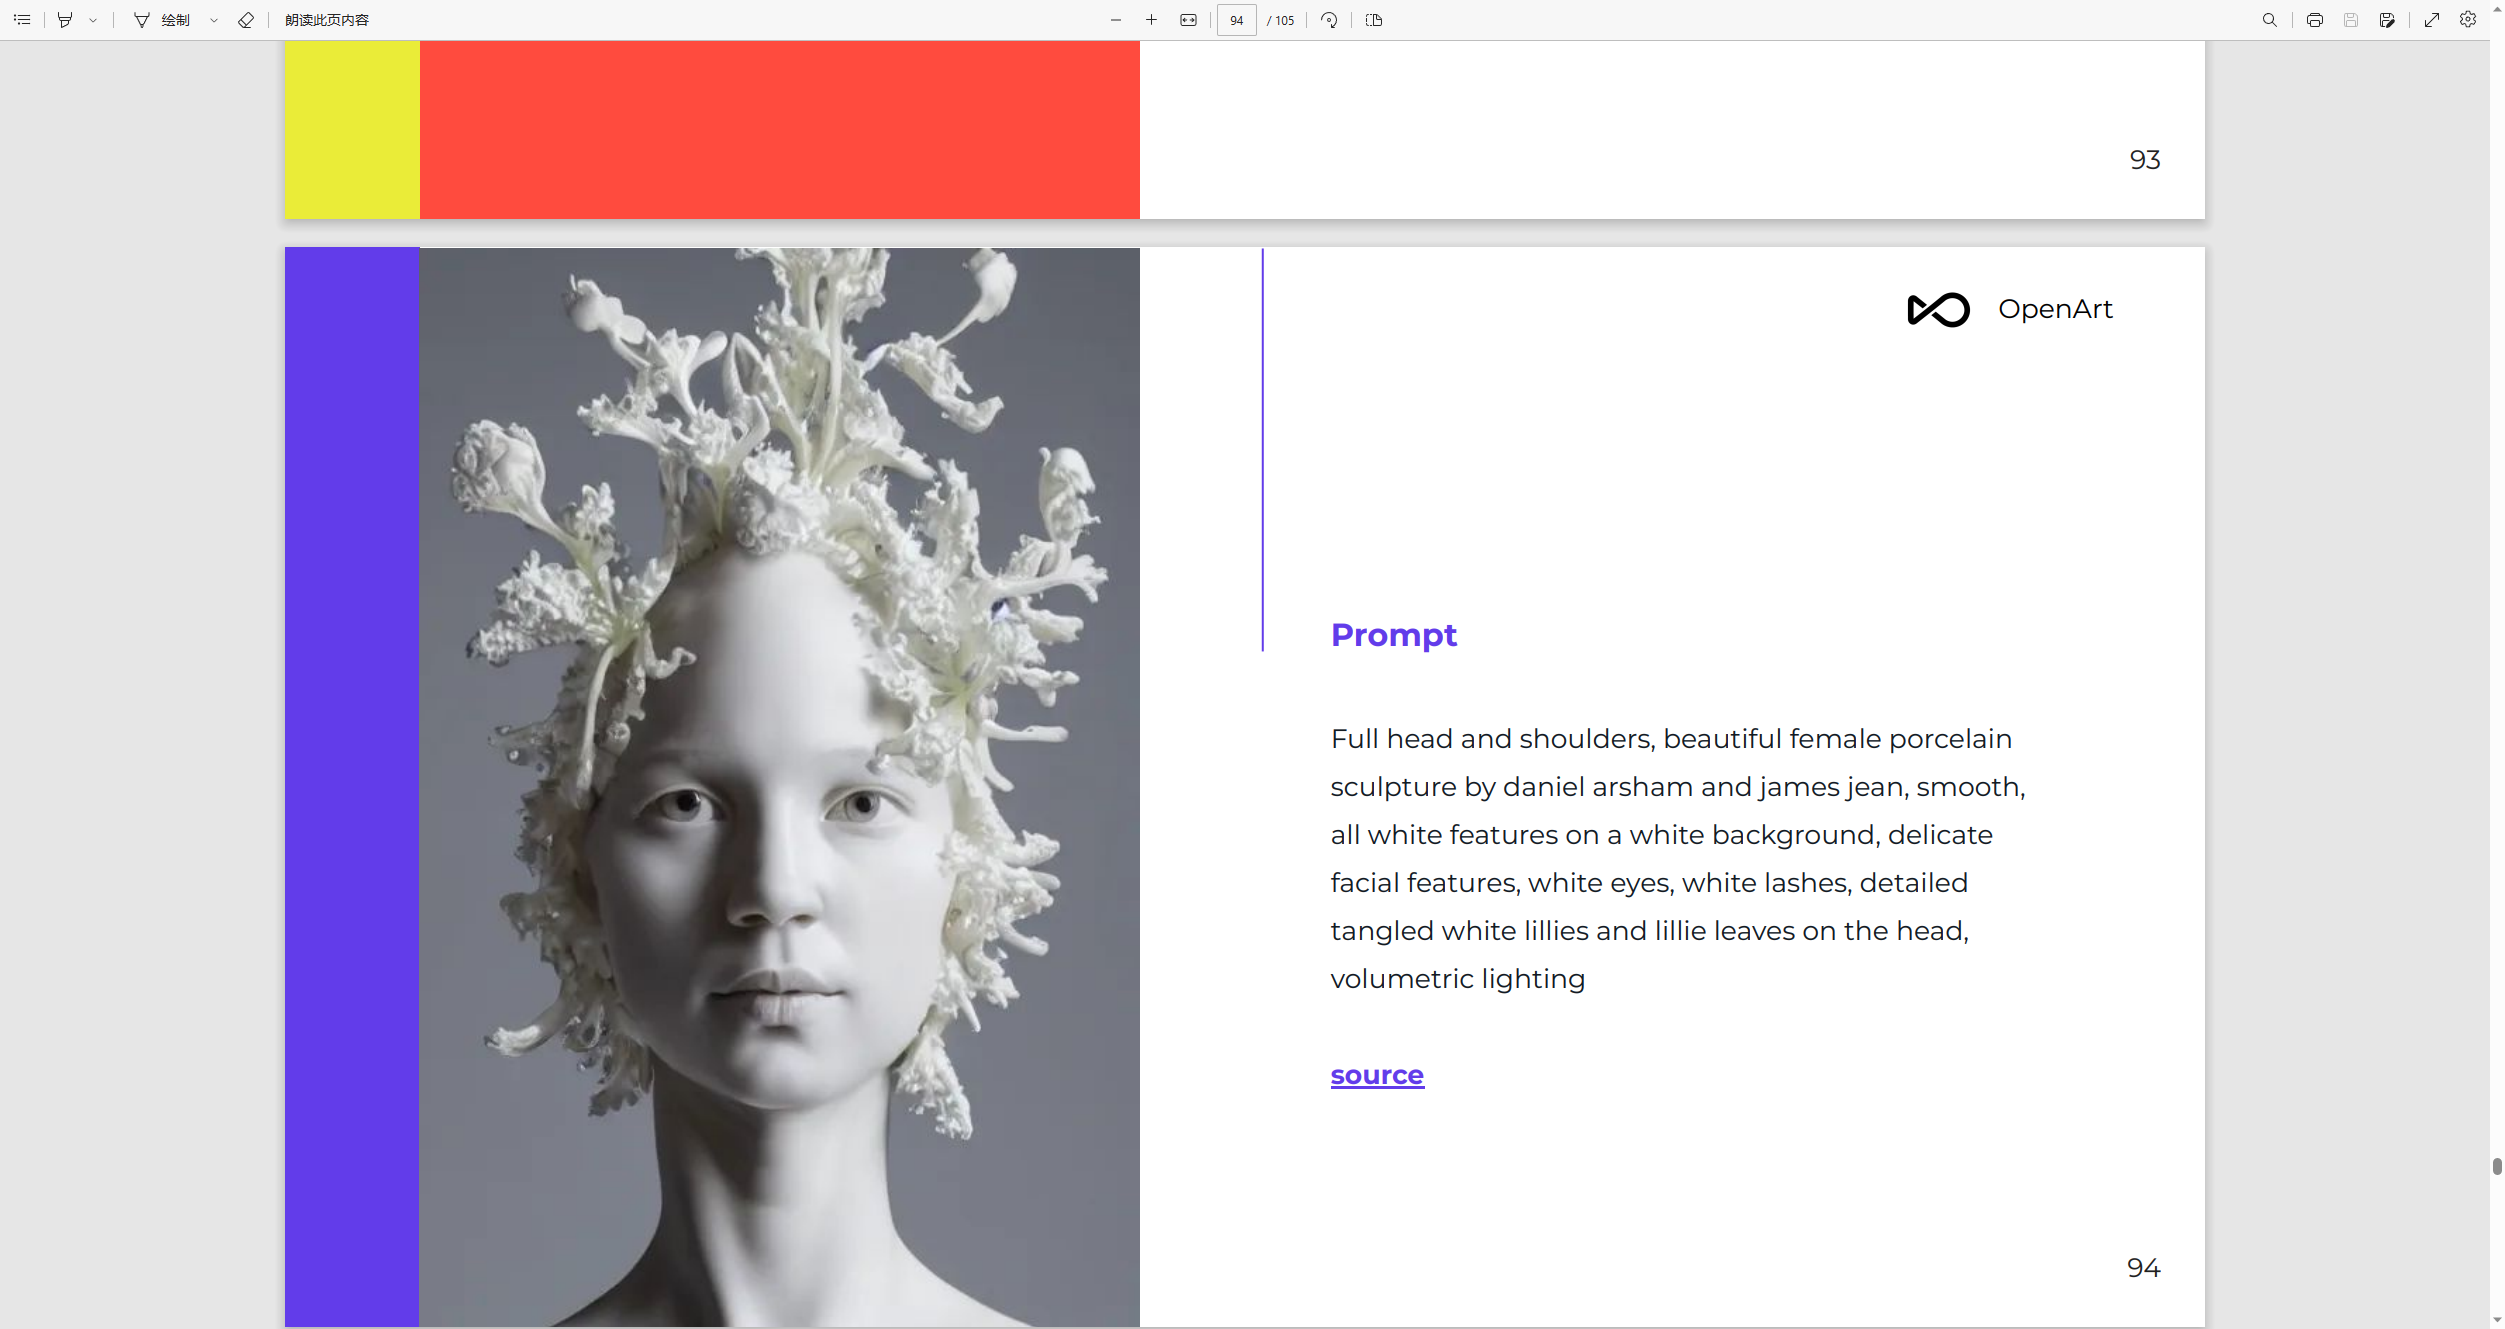Select the eraser tool

click(246, 20)
